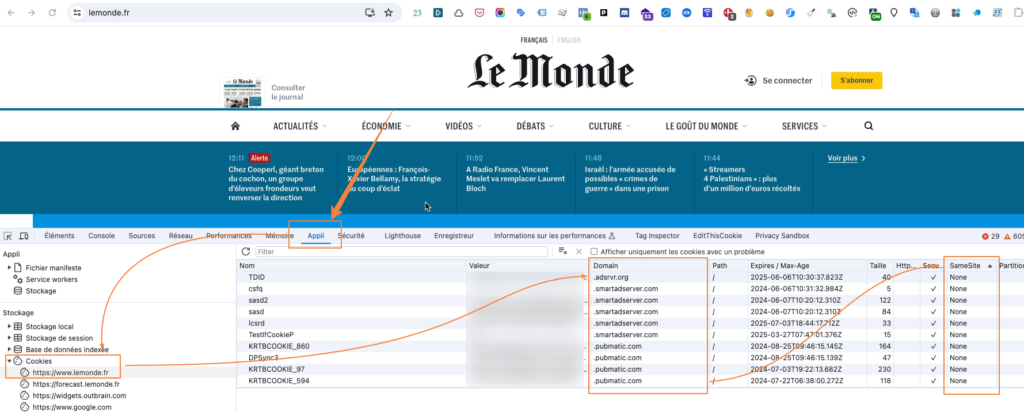Screen dimensions: 1024x412
Task: Open the red Pocket extension icon
Action: click(479, 12)
